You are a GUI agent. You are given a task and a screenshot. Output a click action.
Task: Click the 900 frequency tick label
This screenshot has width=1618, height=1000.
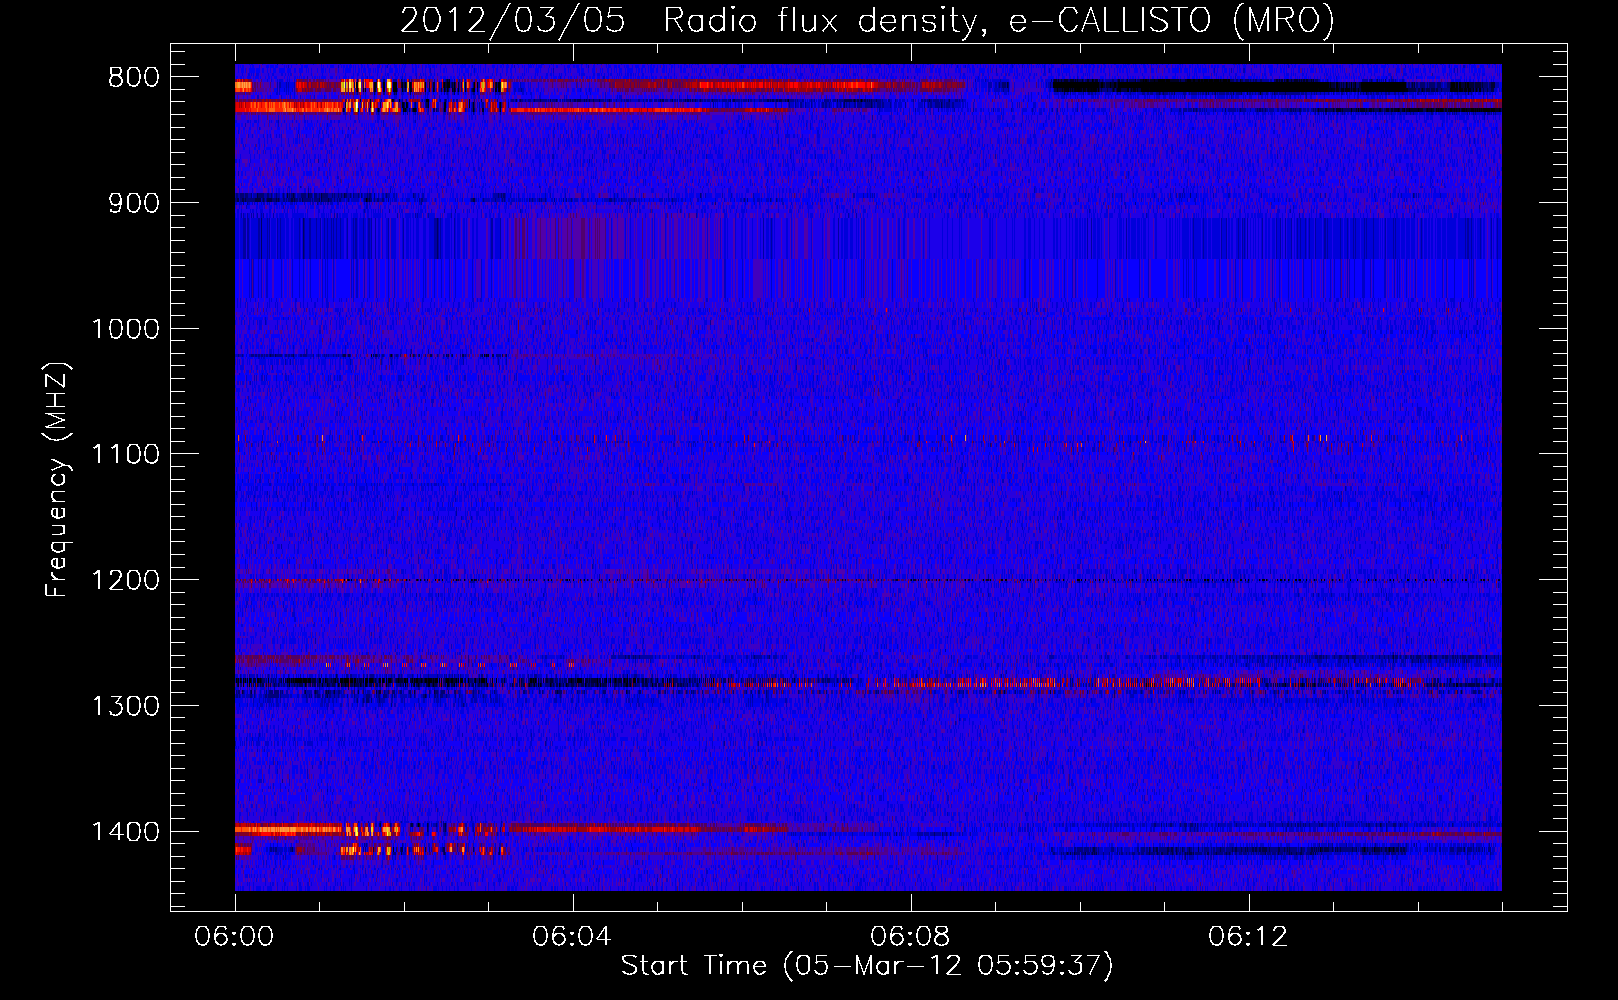point(134,203)
